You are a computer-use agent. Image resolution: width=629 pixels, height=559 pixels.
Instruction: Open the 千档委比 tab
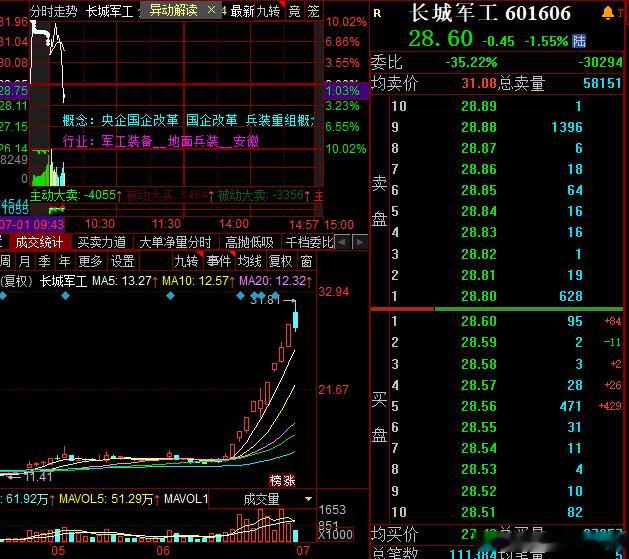309,242
